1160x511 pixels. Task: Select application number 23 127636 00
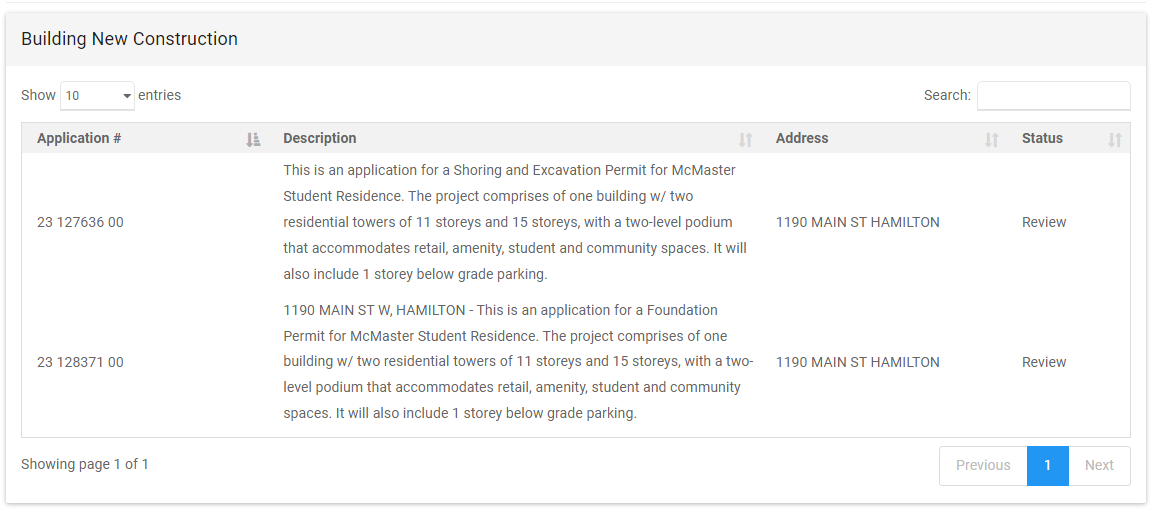pyautogui.click(x=80, y=222)
